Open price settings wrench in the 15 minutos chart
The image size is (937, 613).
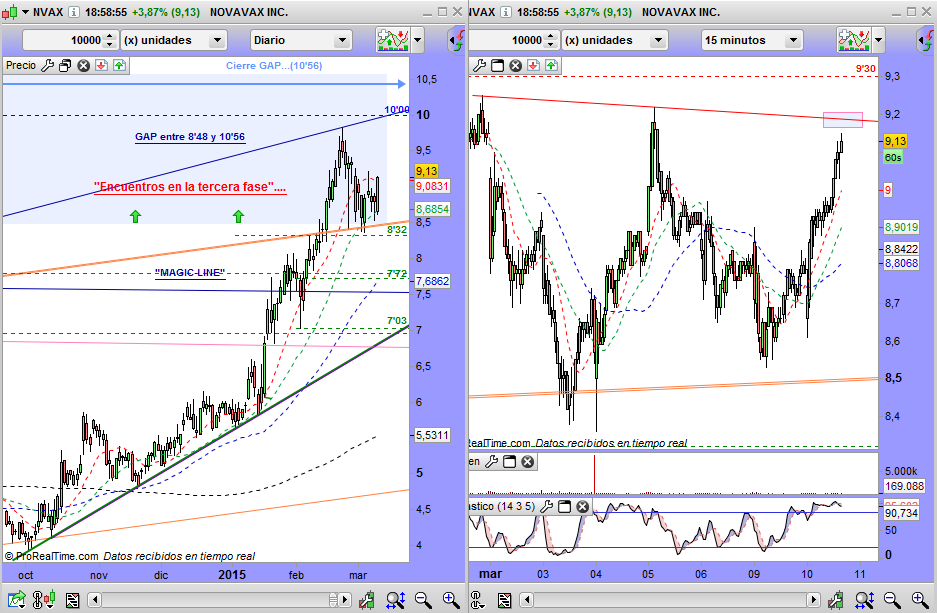[x=479, y=66]
